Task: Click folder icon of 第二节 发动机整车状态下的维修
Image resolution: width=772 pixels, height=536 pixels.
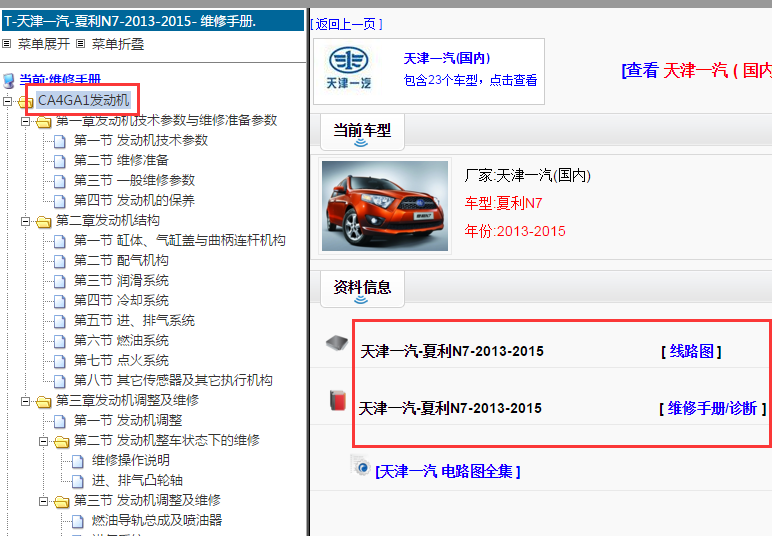Action: tap(62, 441)
